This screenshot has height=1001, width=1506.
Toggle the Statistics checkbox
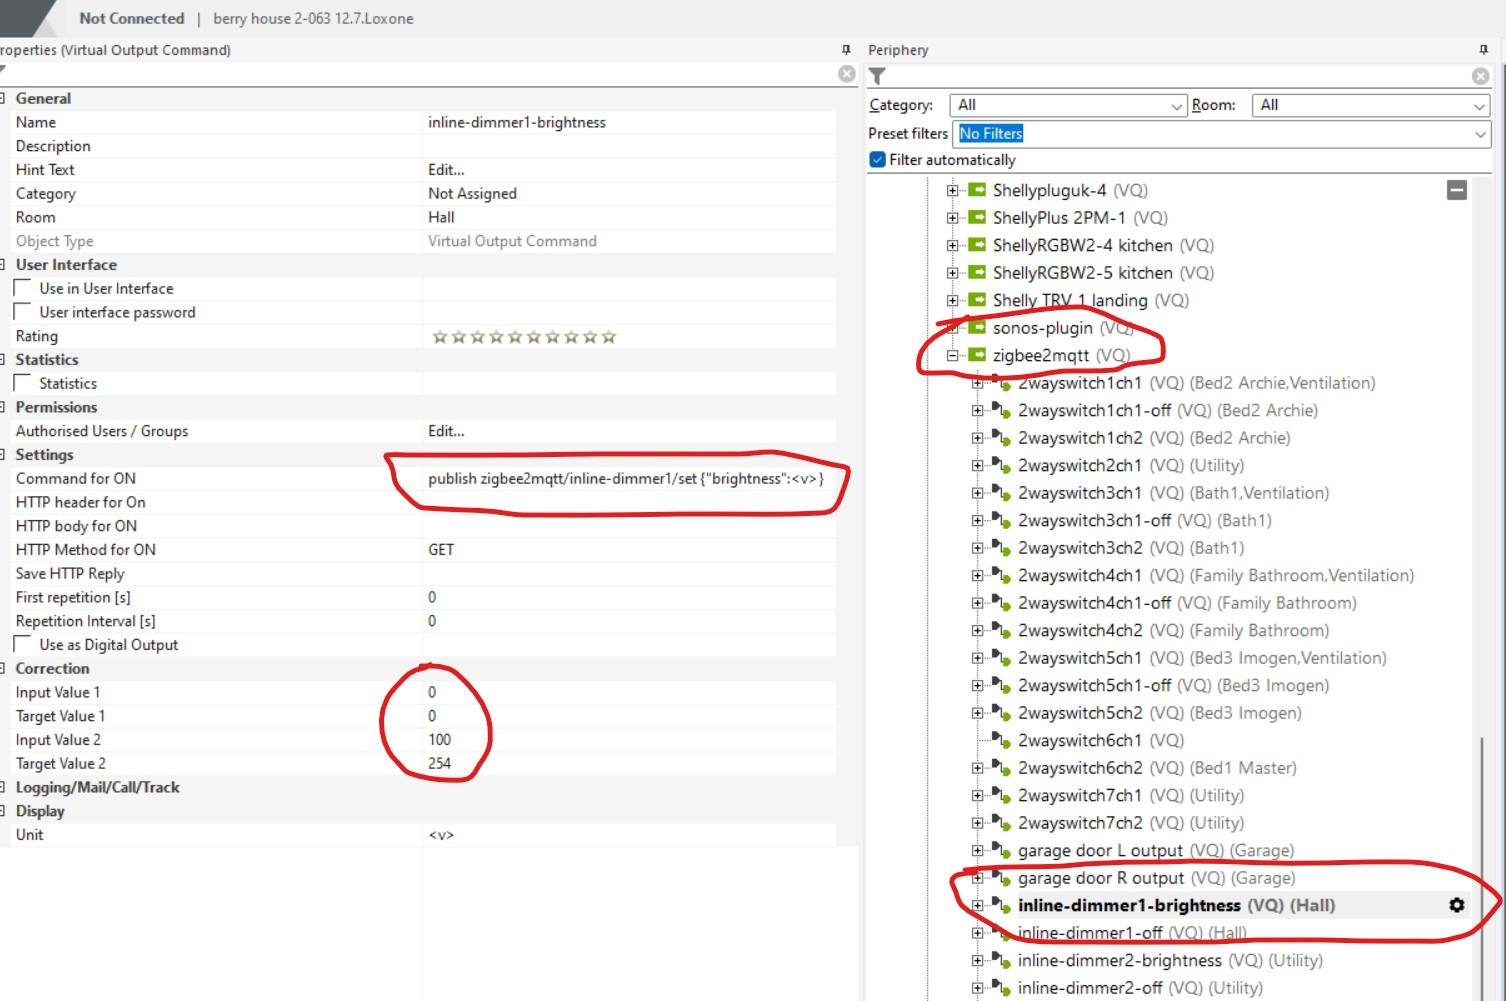pyautogui.click(x=23, y=383)
